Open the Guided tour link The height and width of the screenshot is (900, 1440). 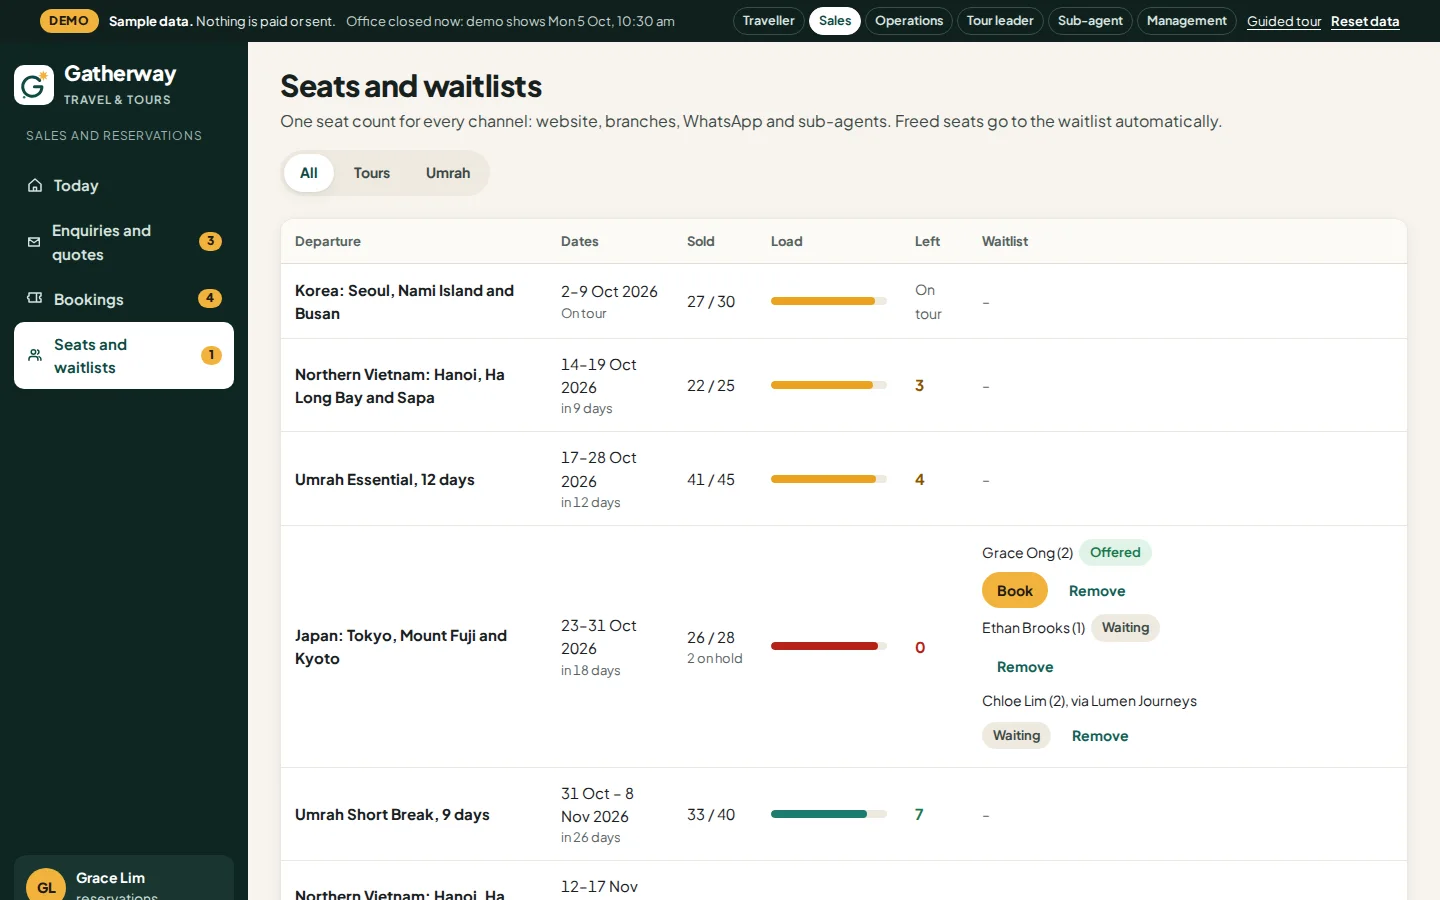tap(1284, 21)
